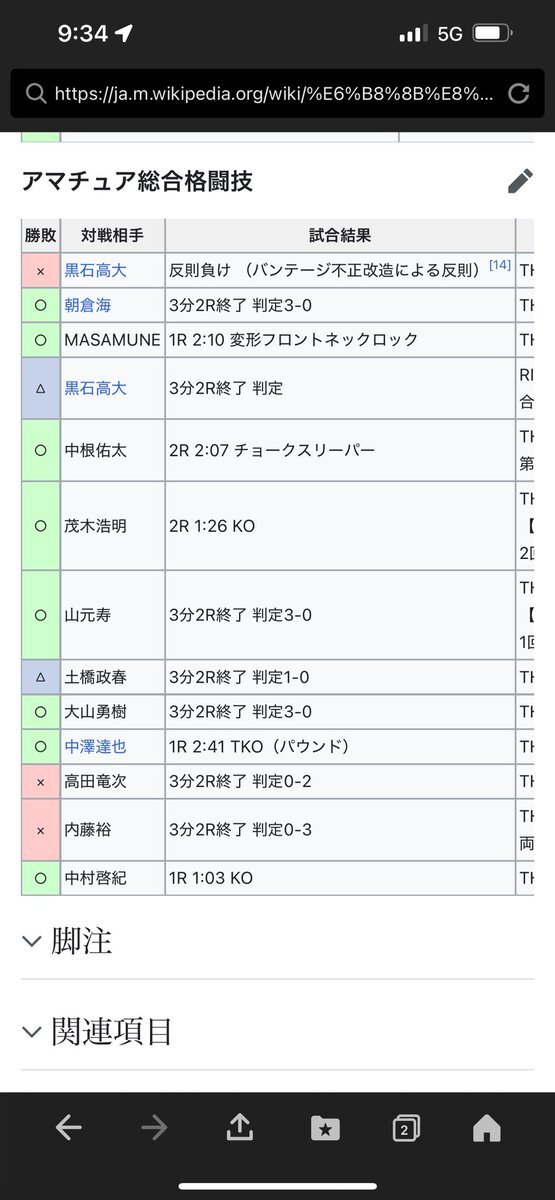Screen dimensions: 555x1200
Task: Open the 中澤達也 link
Action: pyautogui.click(x=95, y=747)
